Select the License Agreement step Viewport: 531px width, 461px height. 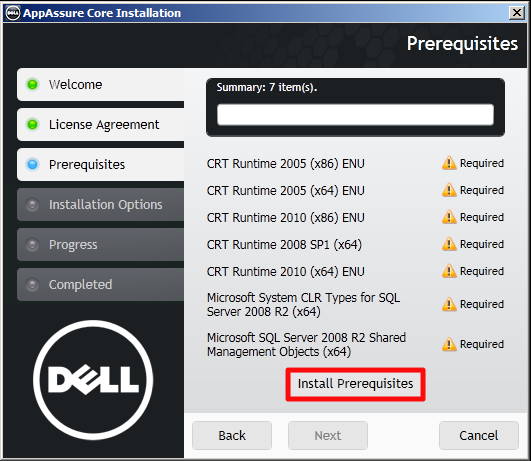[x=101, y=124]
